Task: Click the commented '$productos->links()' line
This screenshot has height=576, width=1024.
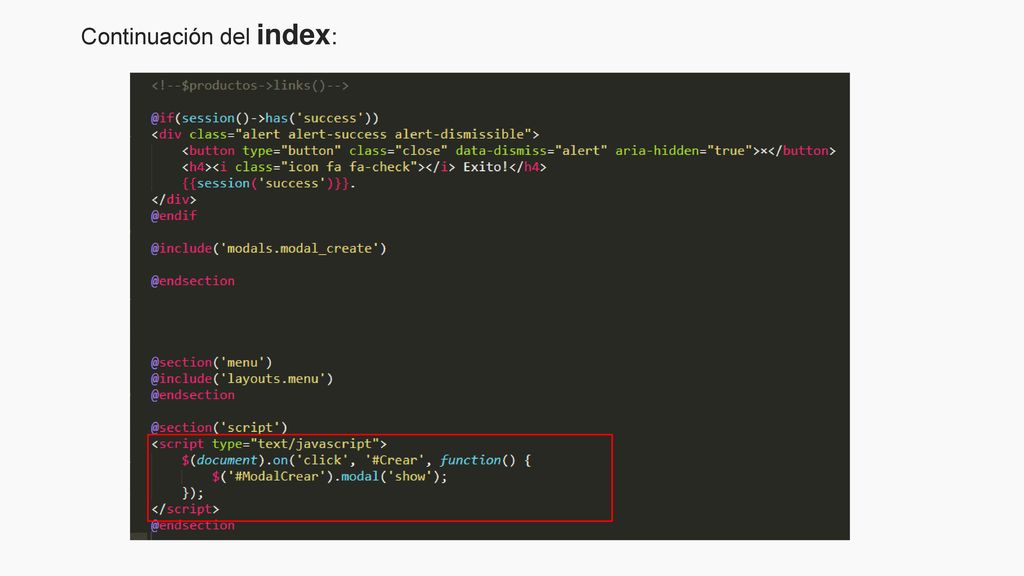Action: tap(250, 86)
